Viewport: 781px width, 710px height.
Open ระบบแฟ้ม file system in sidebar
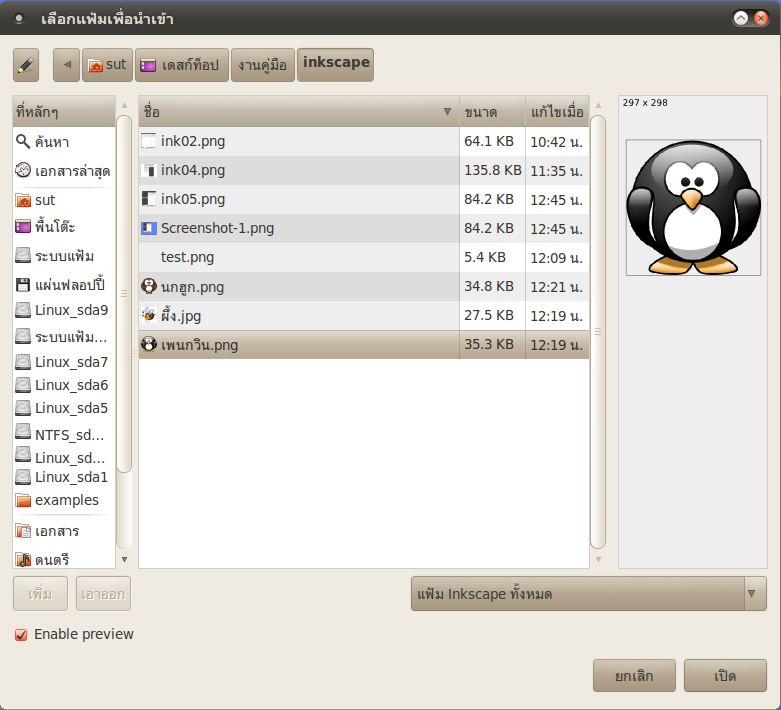64,256
